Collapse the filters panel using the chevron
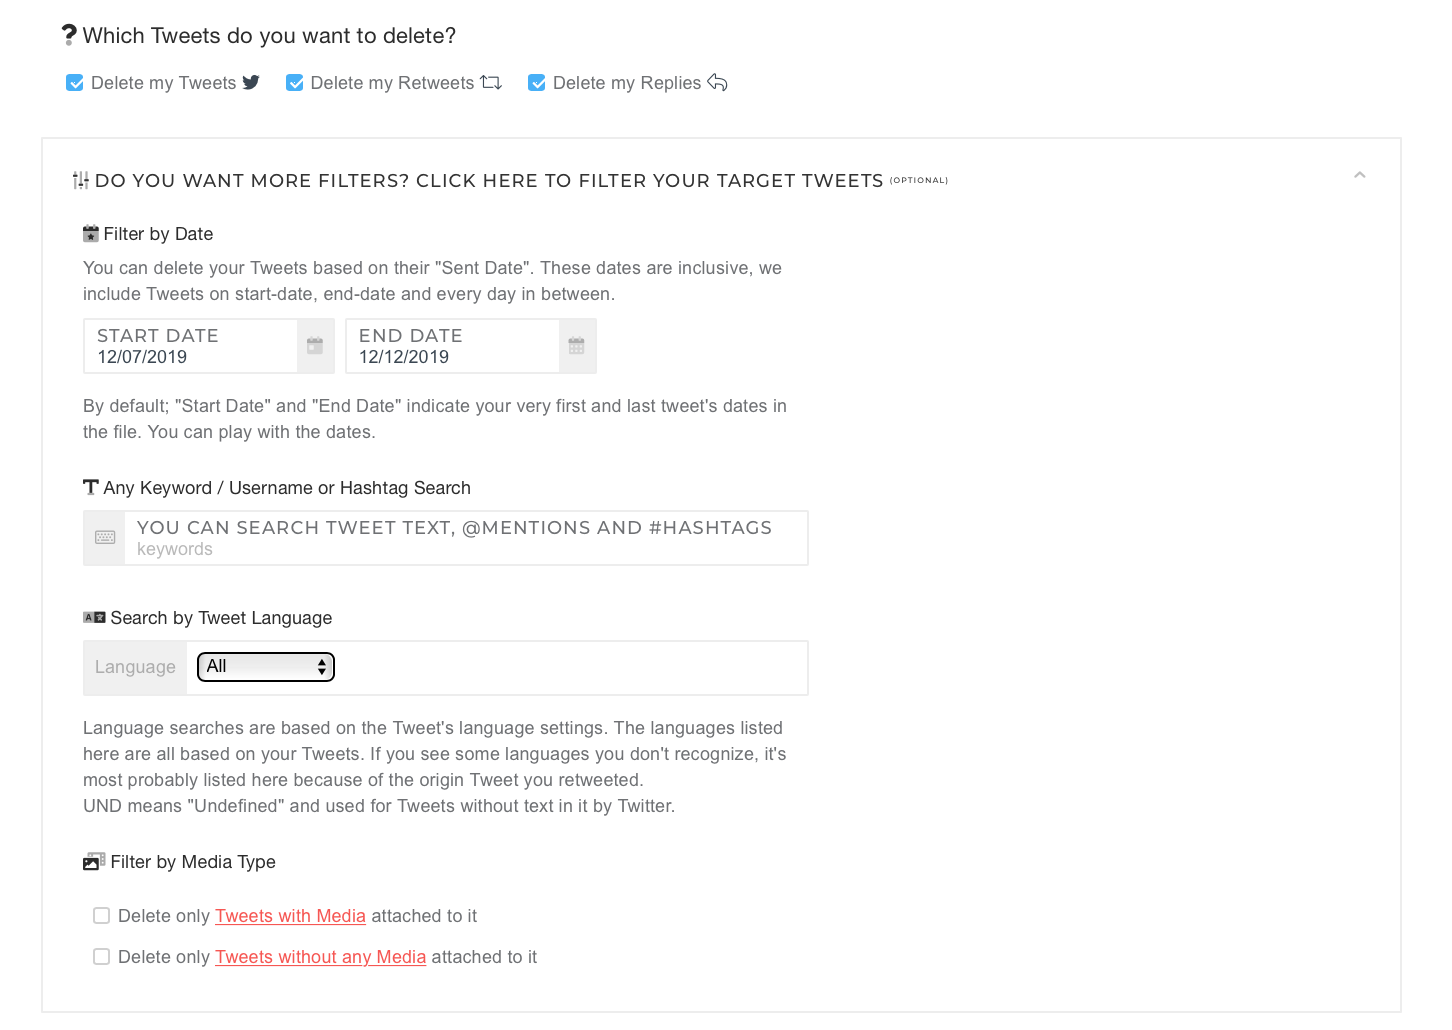 [1359, 173]
